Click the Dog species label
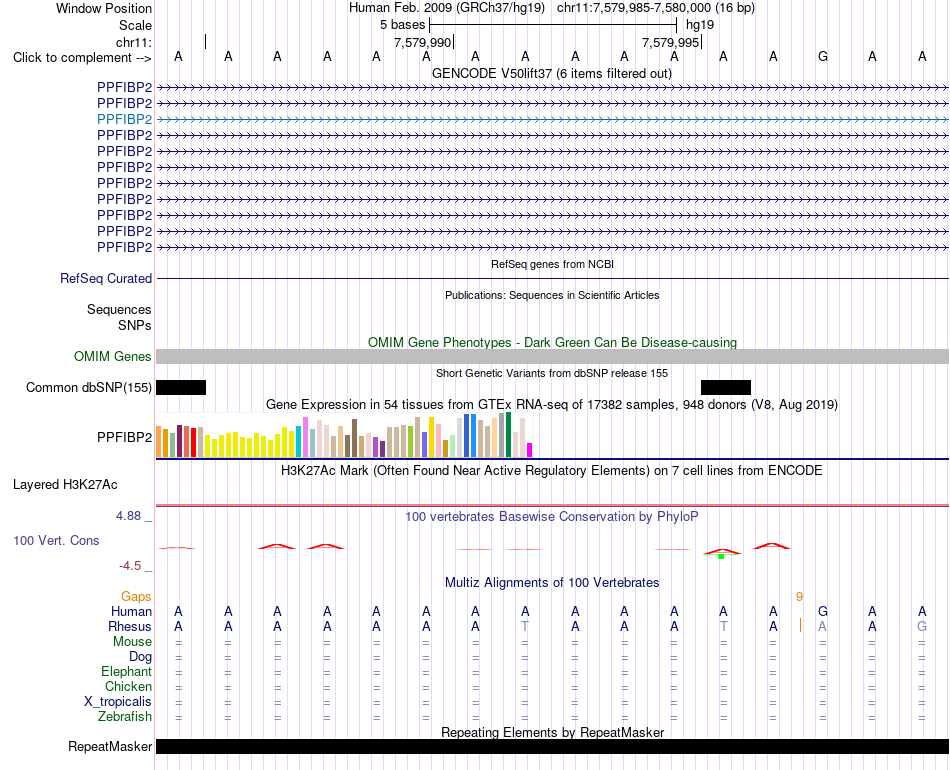The height and width of the screenshot is (770, 950). (140, 657)
